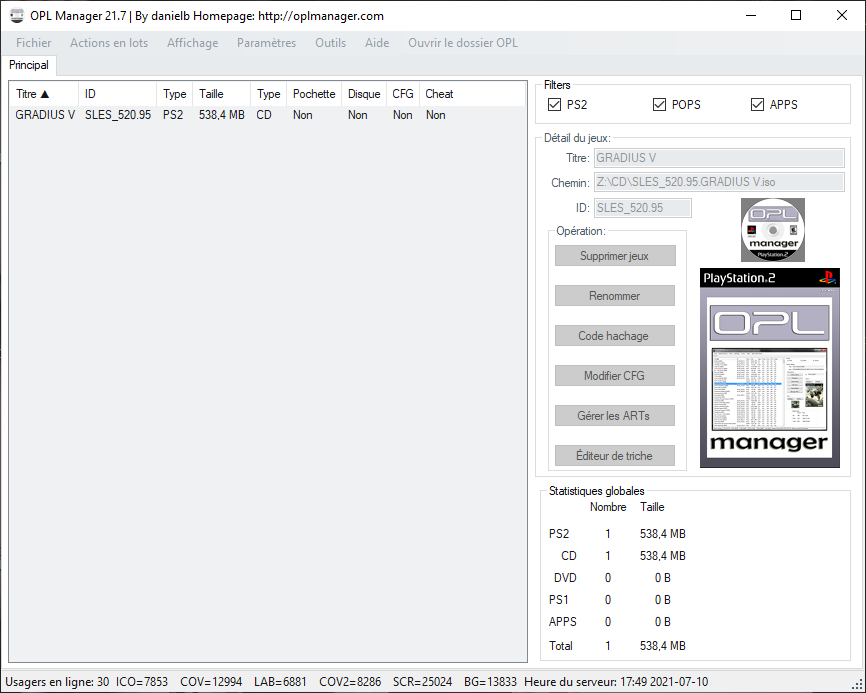Sort by Disque column header

coord(364,94)
